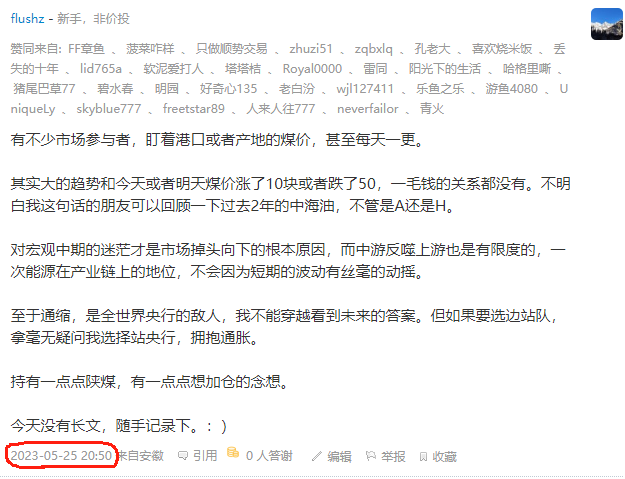The image size is (625, 479).
Task: Click the 收藏 favorite link
Action: (444, 456)
